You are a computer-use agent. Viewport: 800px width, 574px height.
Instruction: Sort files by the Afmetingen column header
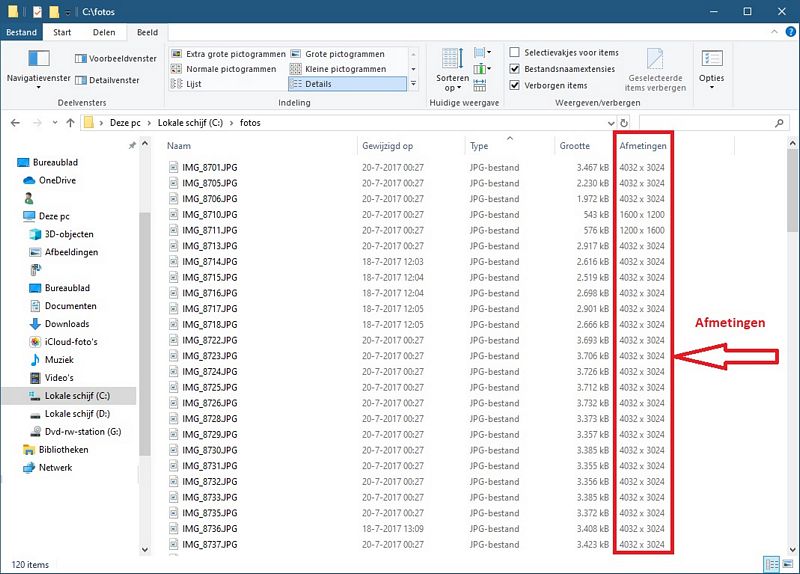click(x=642, y=146)
